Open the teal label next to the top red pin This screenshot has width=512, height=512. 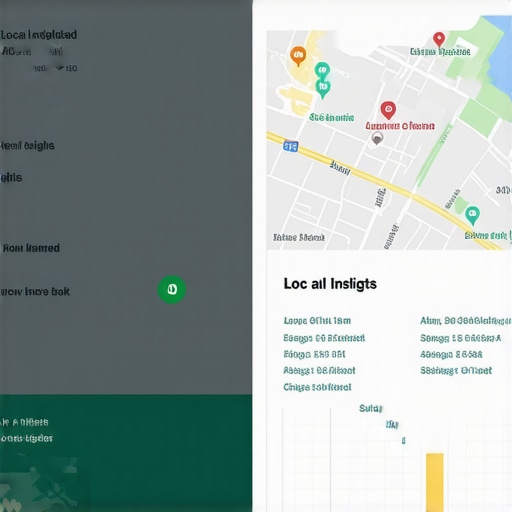440,52
